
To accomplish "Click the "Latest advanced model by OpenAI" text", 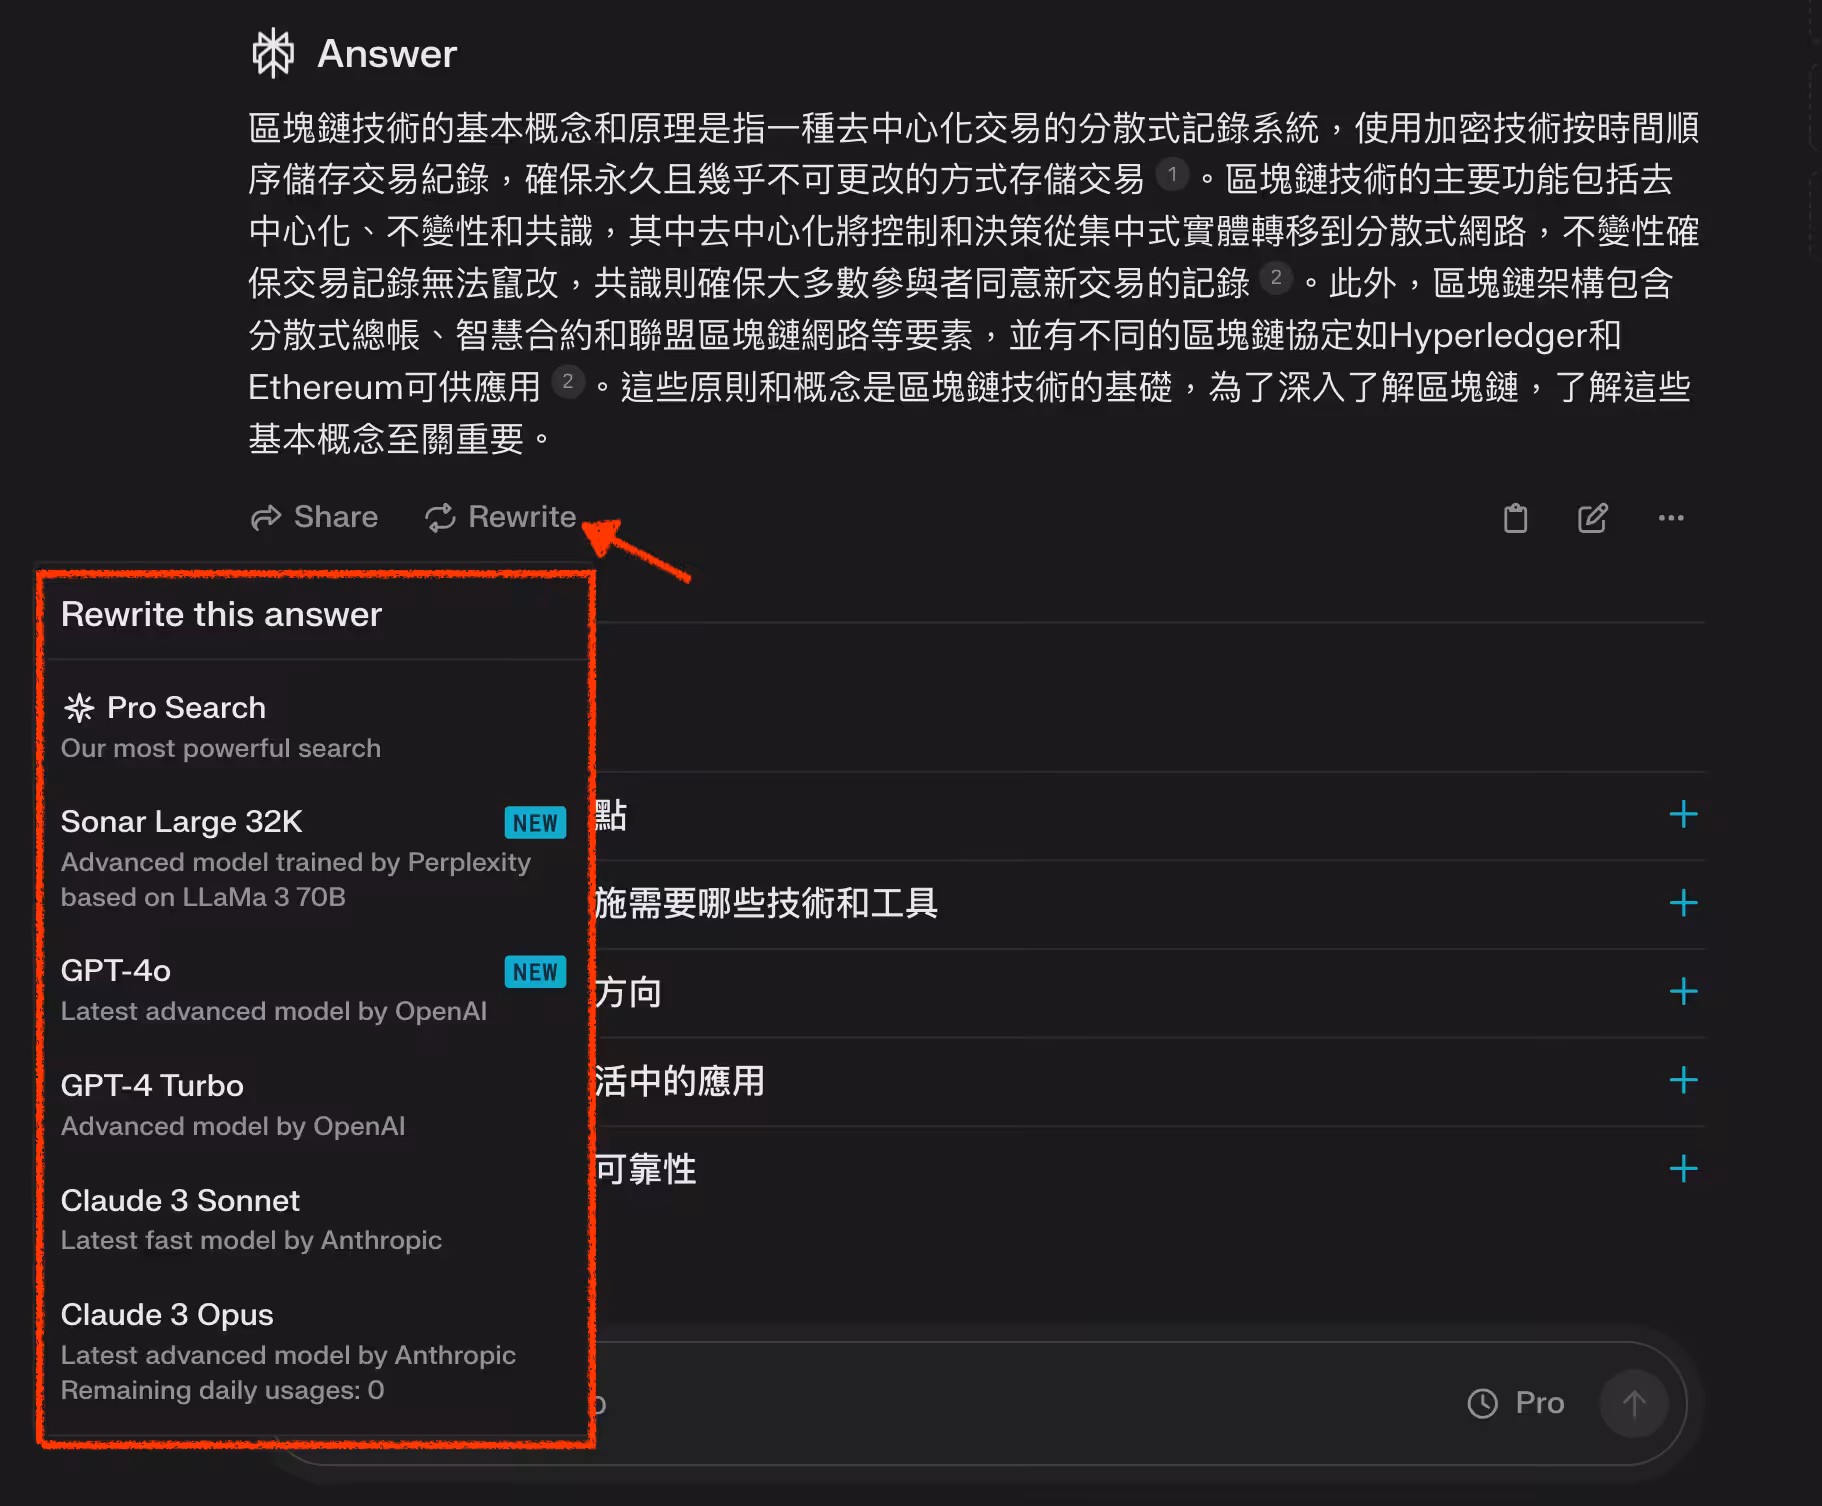I will click(273, 1011).
